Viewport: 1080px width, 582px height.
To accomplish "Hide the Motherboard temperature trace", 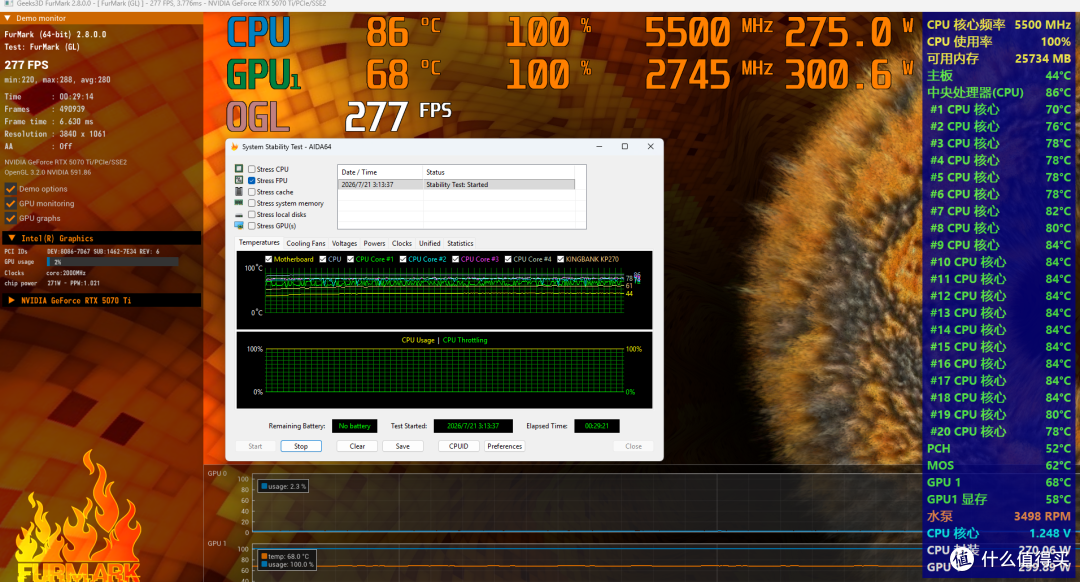I will click(269, 259).
